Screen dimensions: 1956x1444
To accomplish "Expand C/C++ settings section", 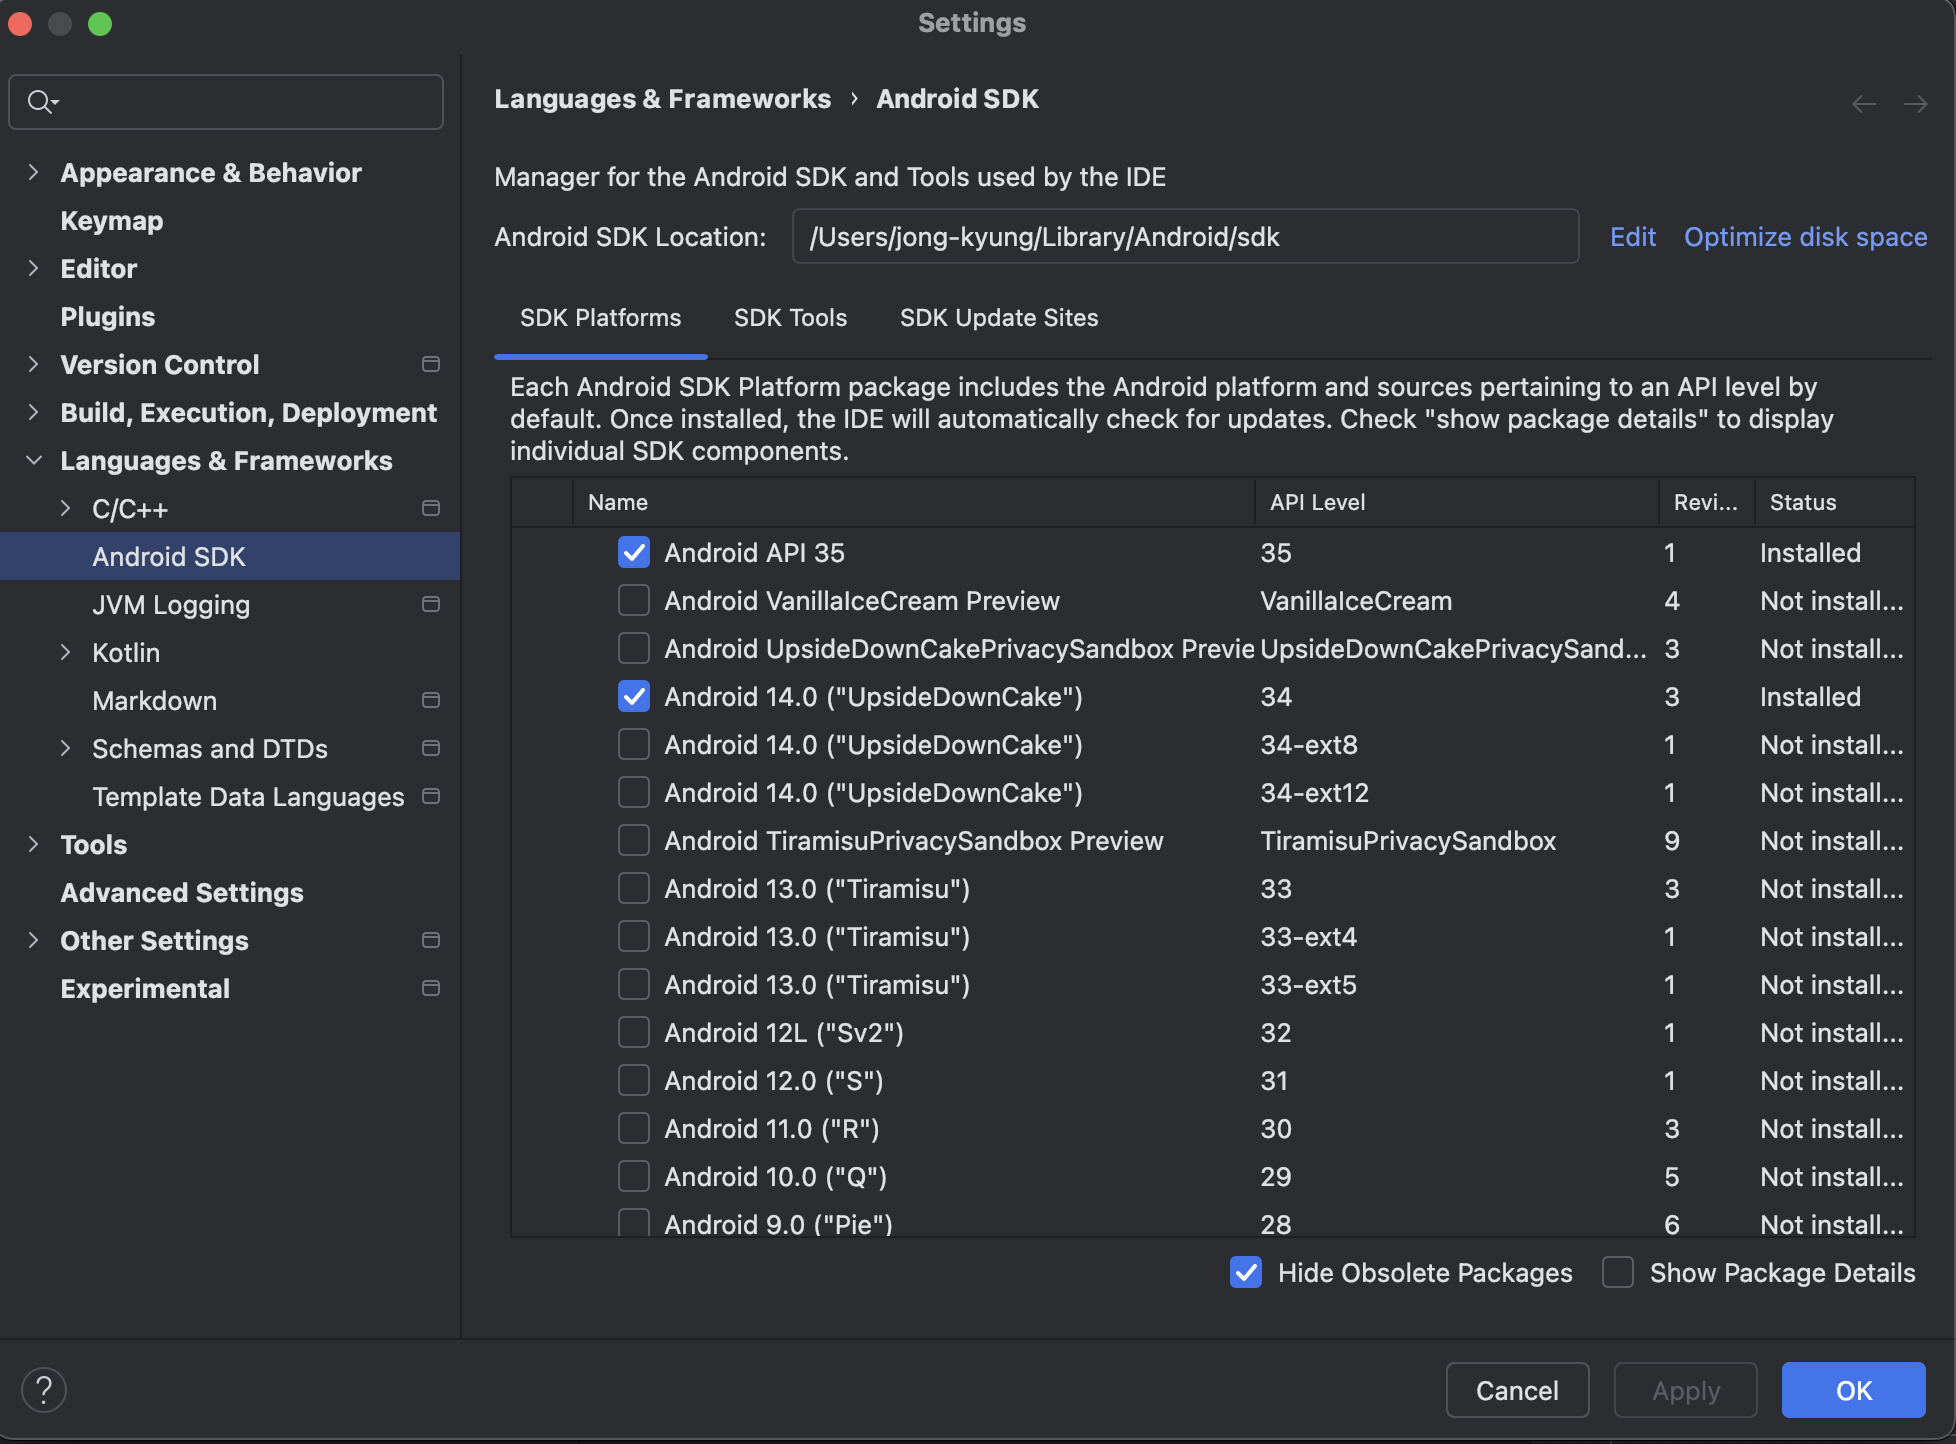I will pyautogui.click(x=65, y=509).
